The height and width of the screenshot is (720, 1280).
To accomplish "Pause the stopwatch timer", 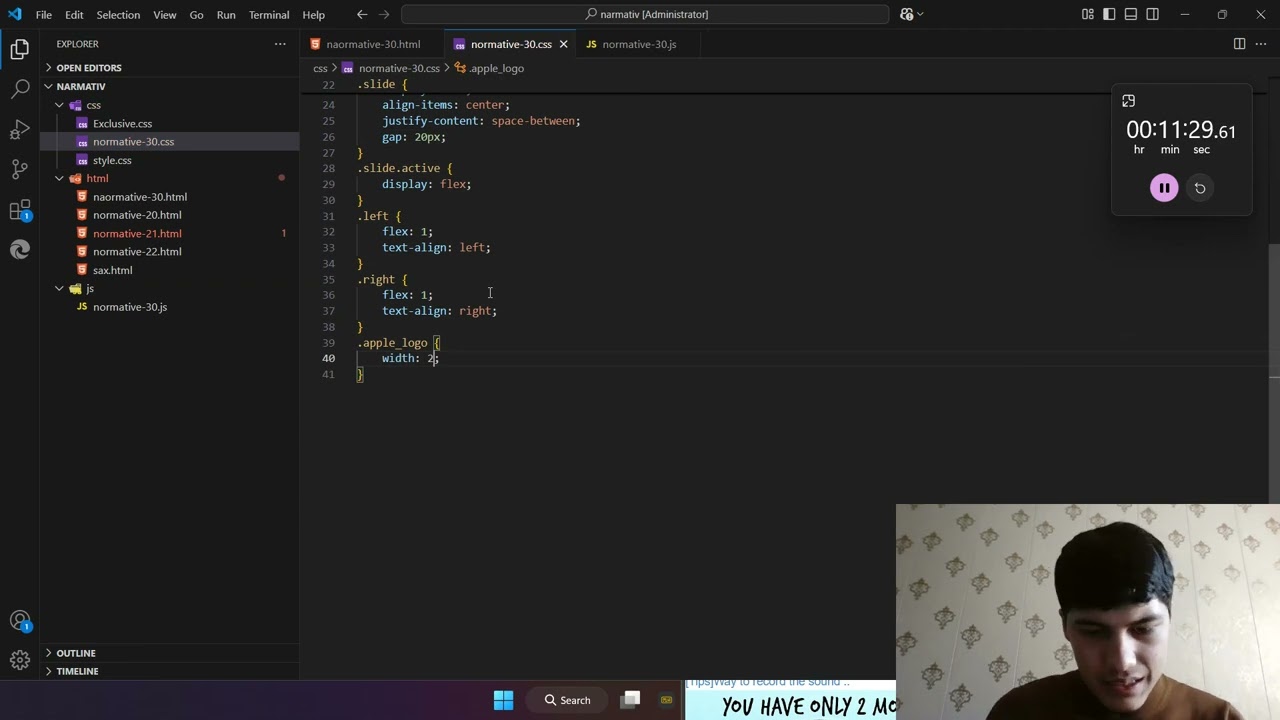I will click(1164, 188).
